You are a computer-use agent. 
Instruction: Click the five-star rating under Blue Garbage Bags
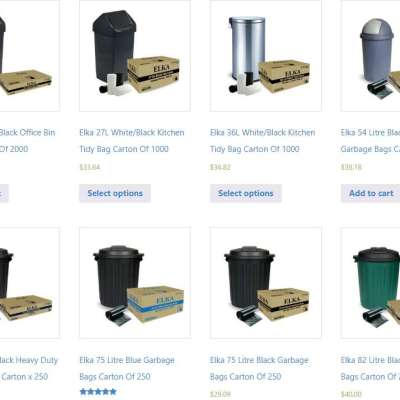click(x=98, y=392)
